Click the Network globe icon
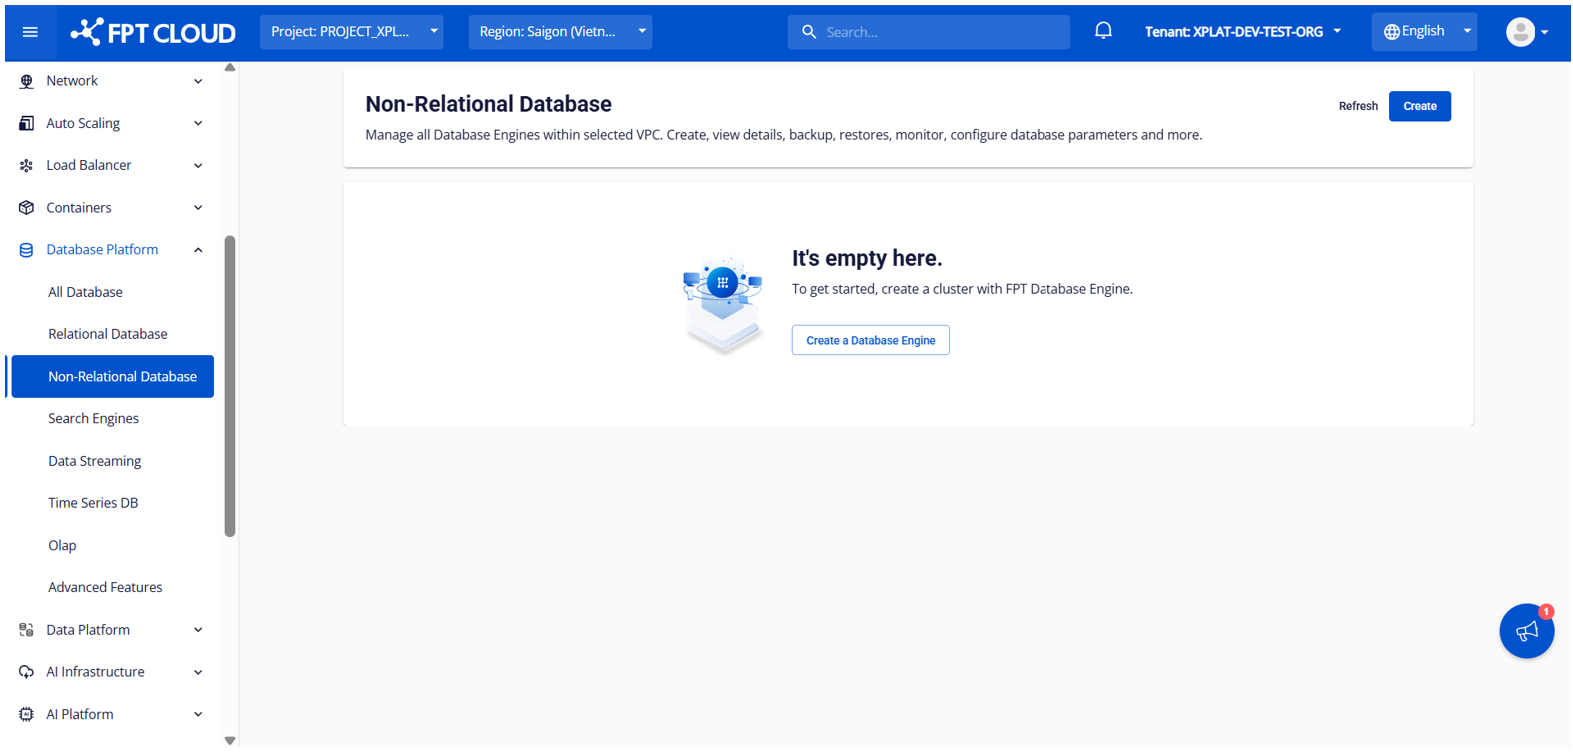This screenshot has width=1573, height=752. click(x=27, y=81)
